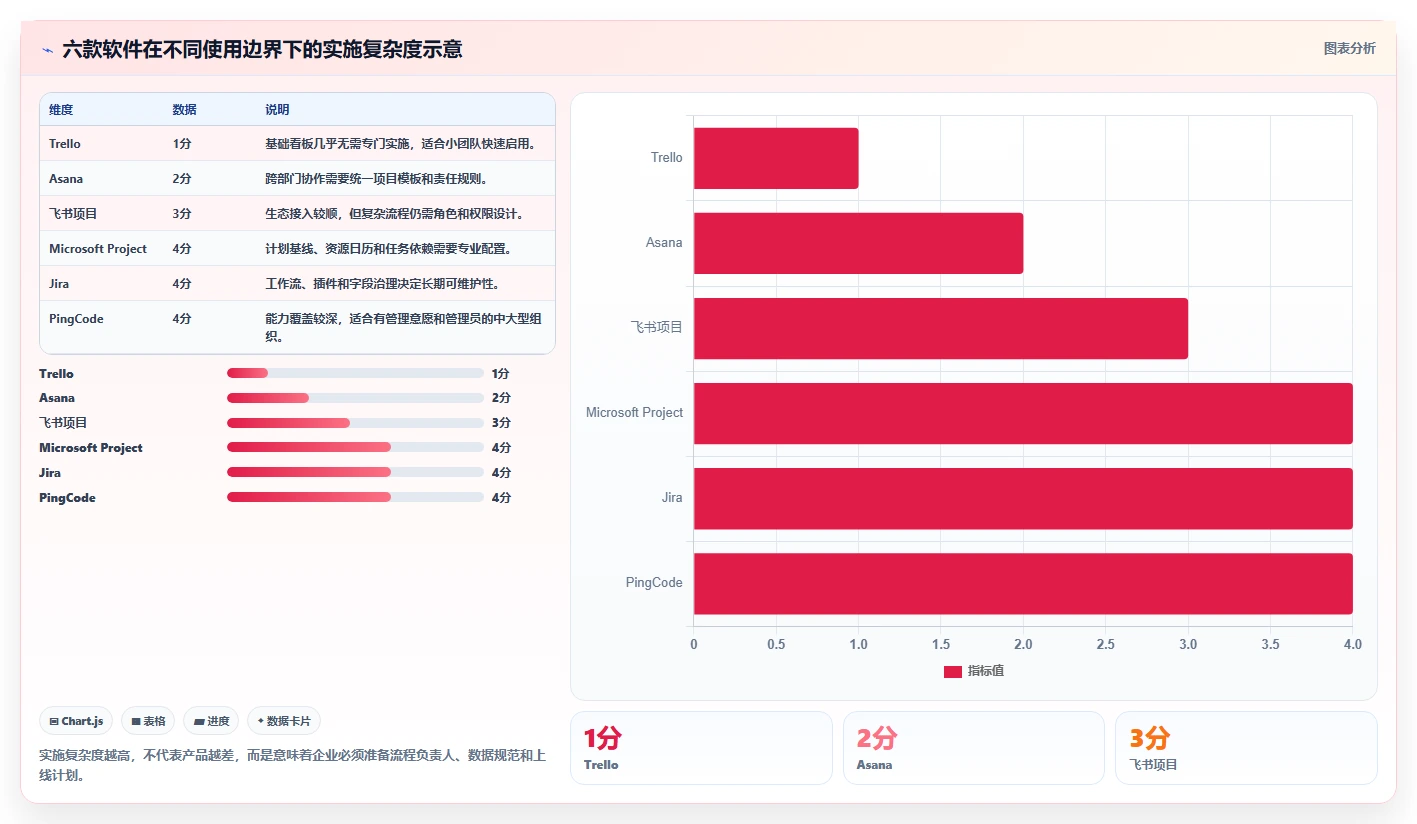
Task: Click the 数据卡片 tag
Action: pos(284,721)
